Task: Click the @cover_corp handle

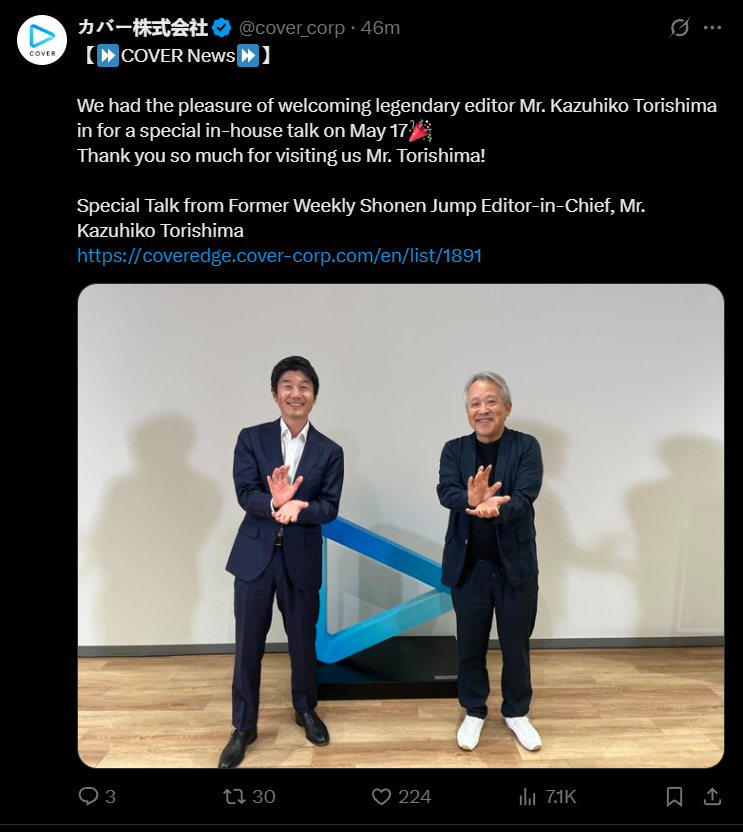Action: 292,28
